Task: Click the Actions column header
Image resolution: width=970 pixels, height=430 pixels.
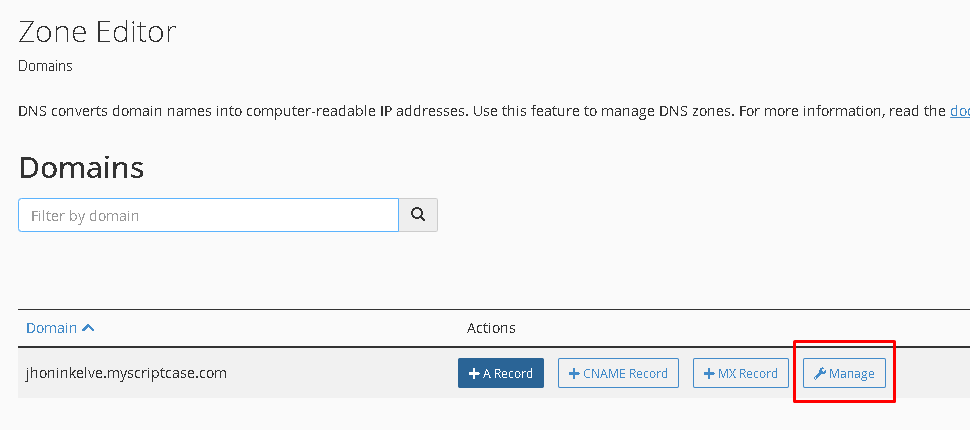Action: (491, 328)
